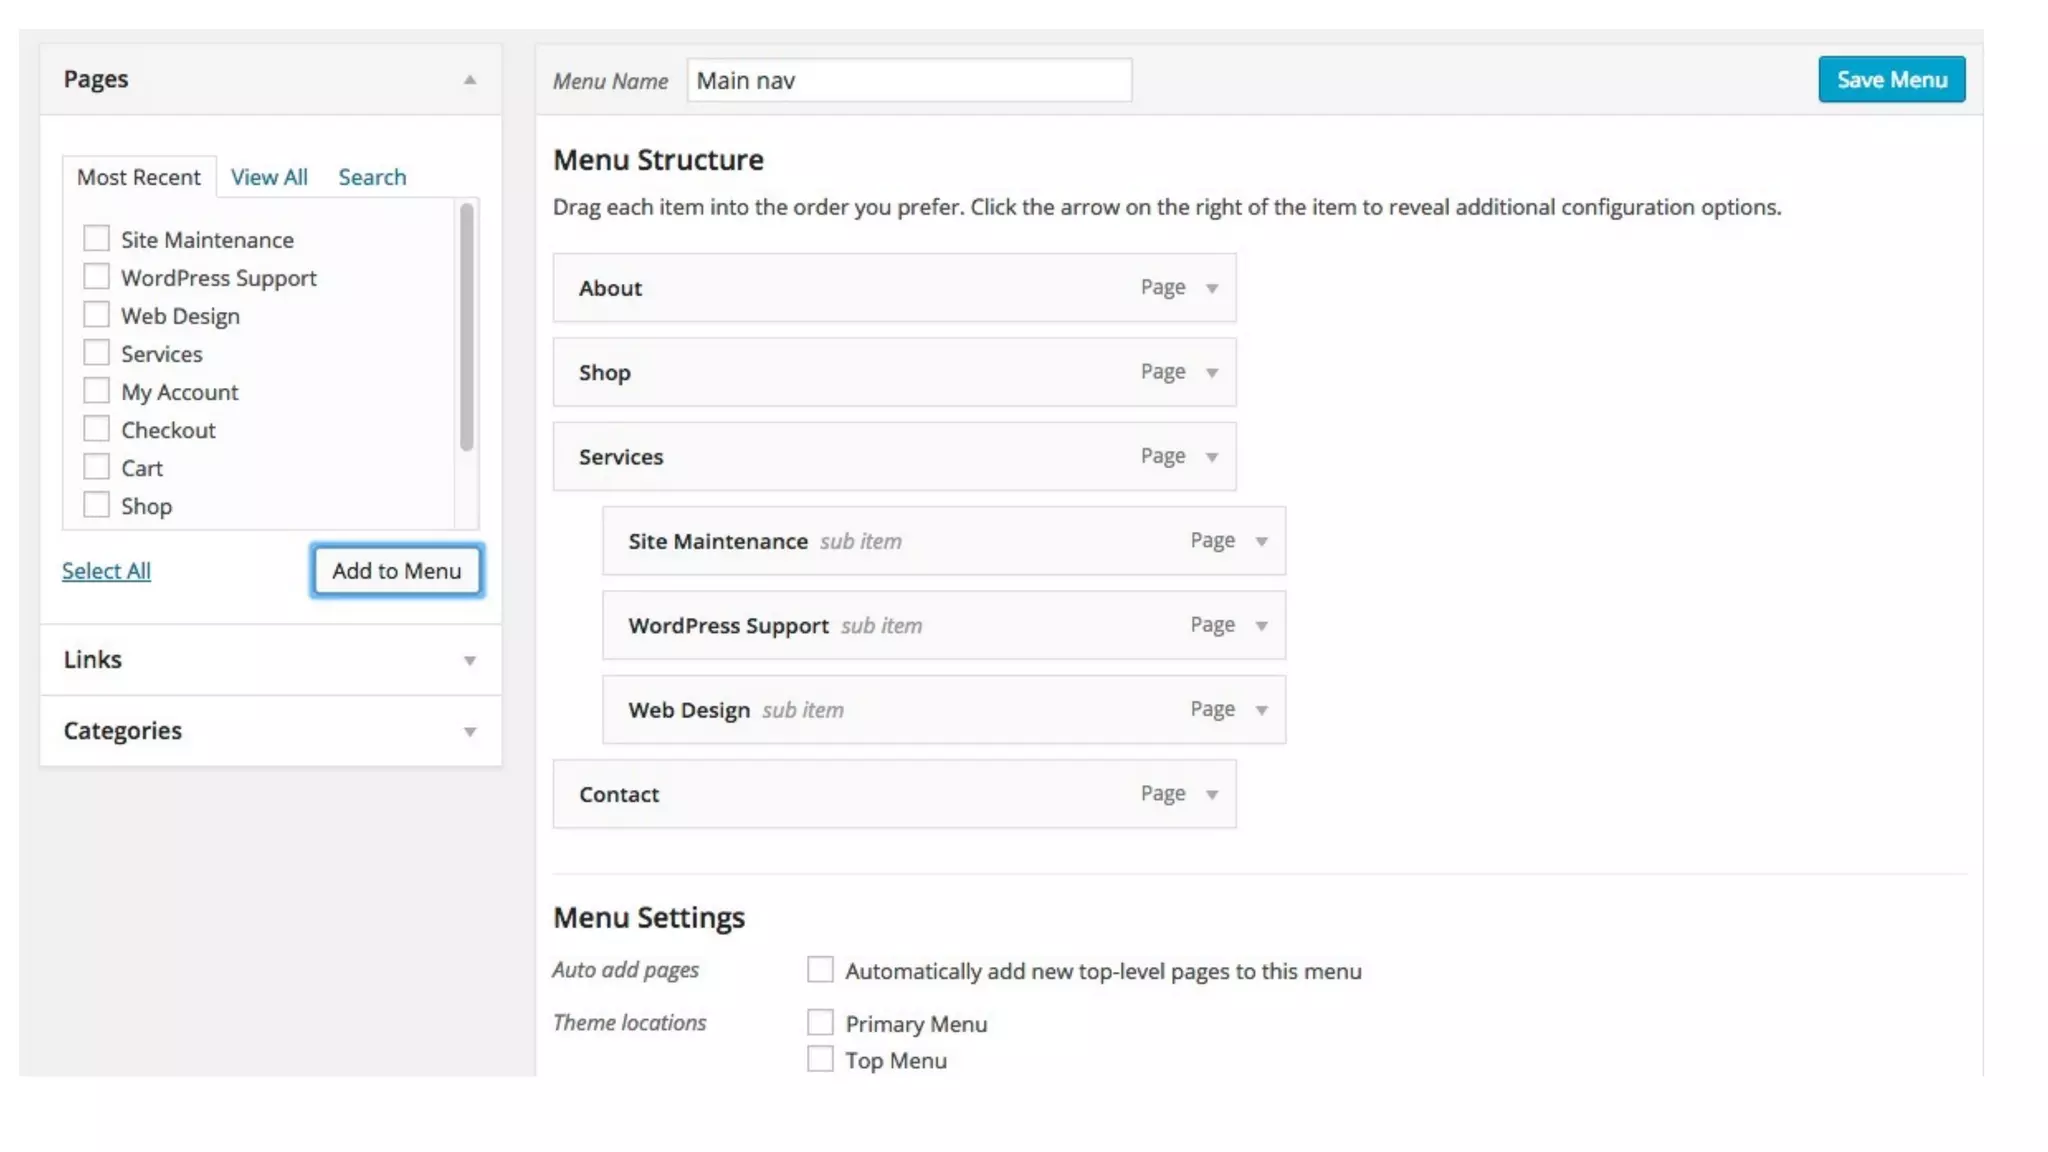Expand Web Design sub item arrow
Viewport: 2048px width, 1152px height.
coord(1261,710)
